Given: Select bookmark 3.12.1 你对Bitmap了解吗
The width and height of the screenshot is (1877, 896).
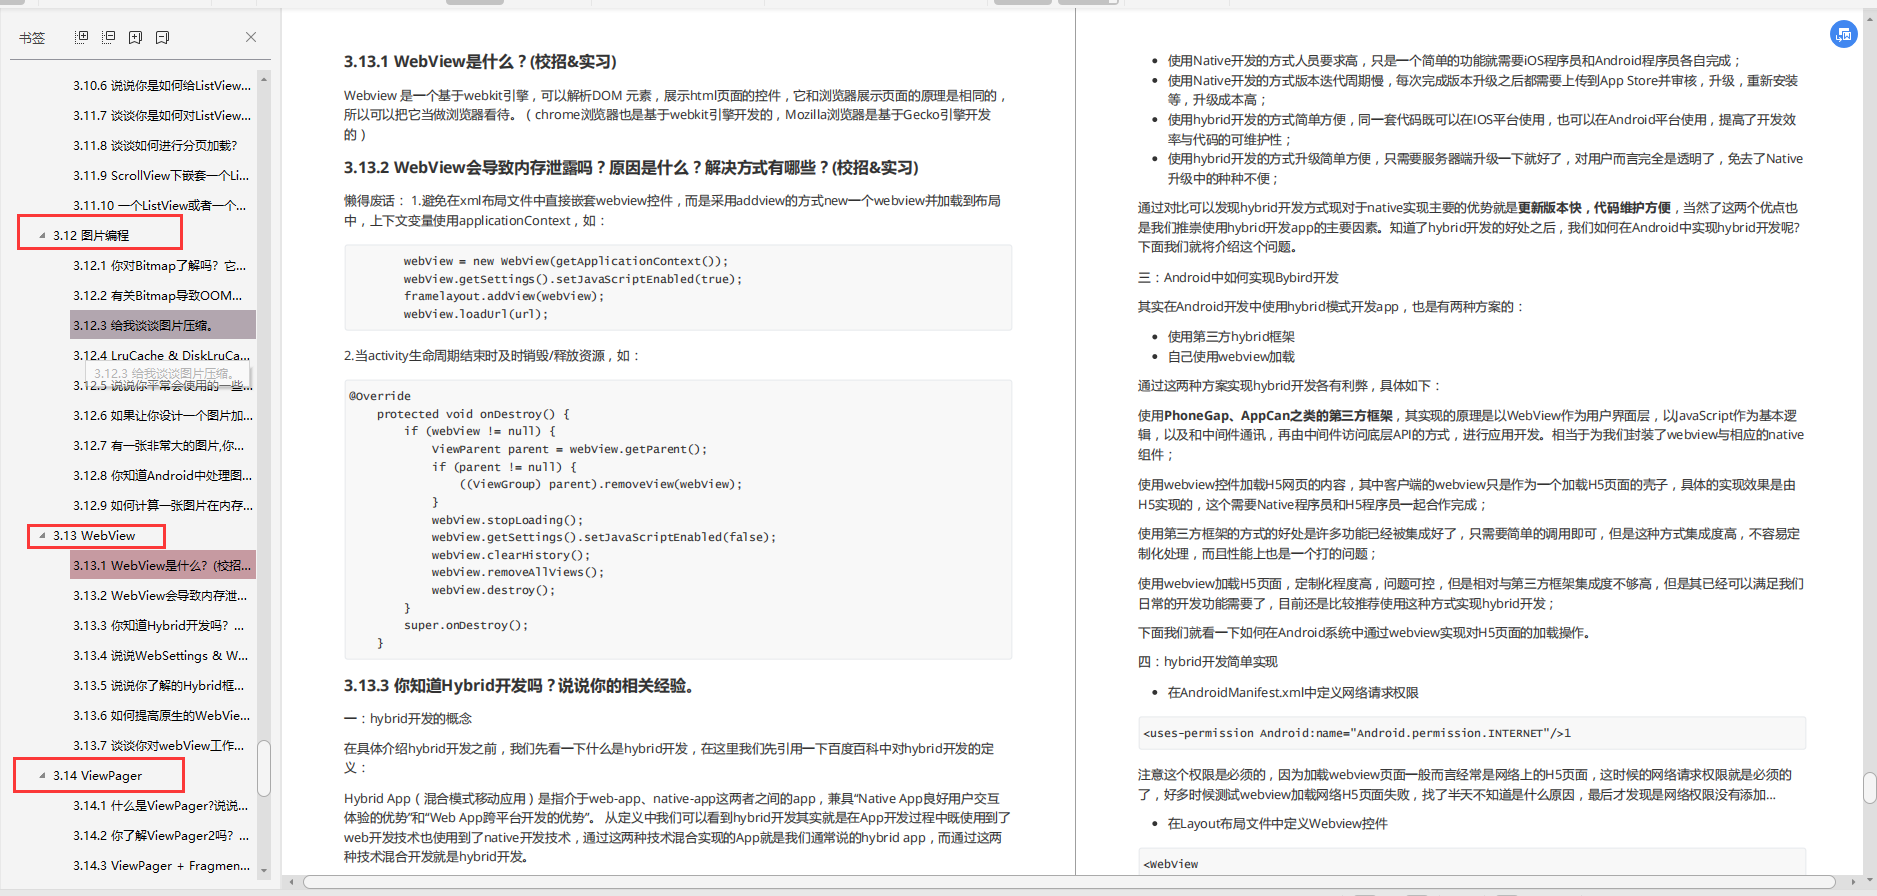Looking at the screenshot, I should 159,266.
